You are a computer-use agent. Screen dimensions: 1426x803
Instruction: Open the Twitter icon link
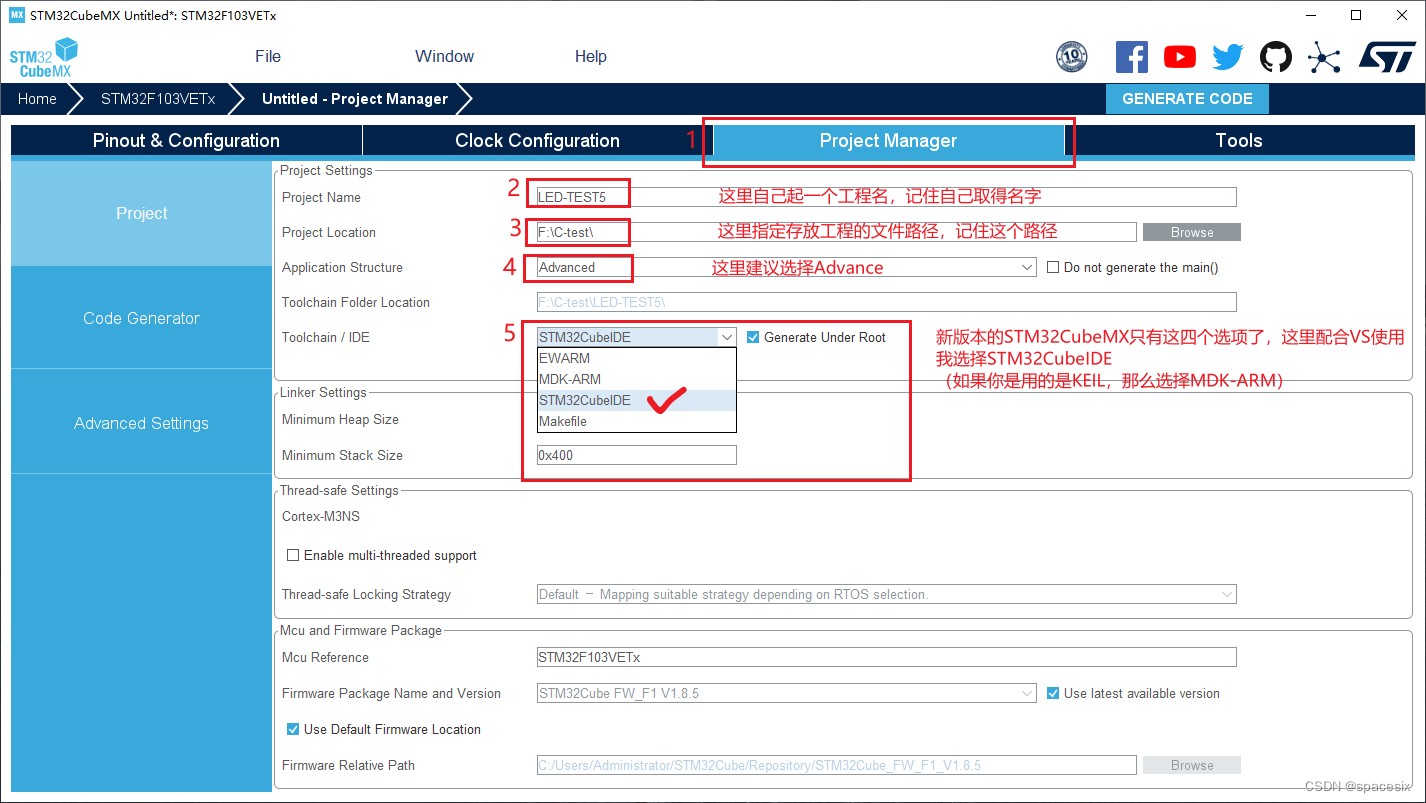pos(1228,57)
